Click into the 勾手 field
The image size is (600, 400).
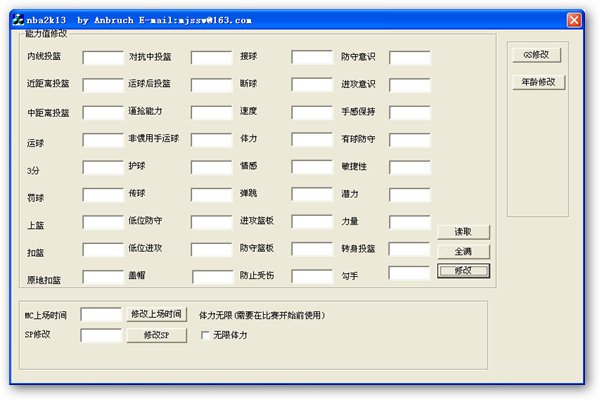click(x=409, y=273)
